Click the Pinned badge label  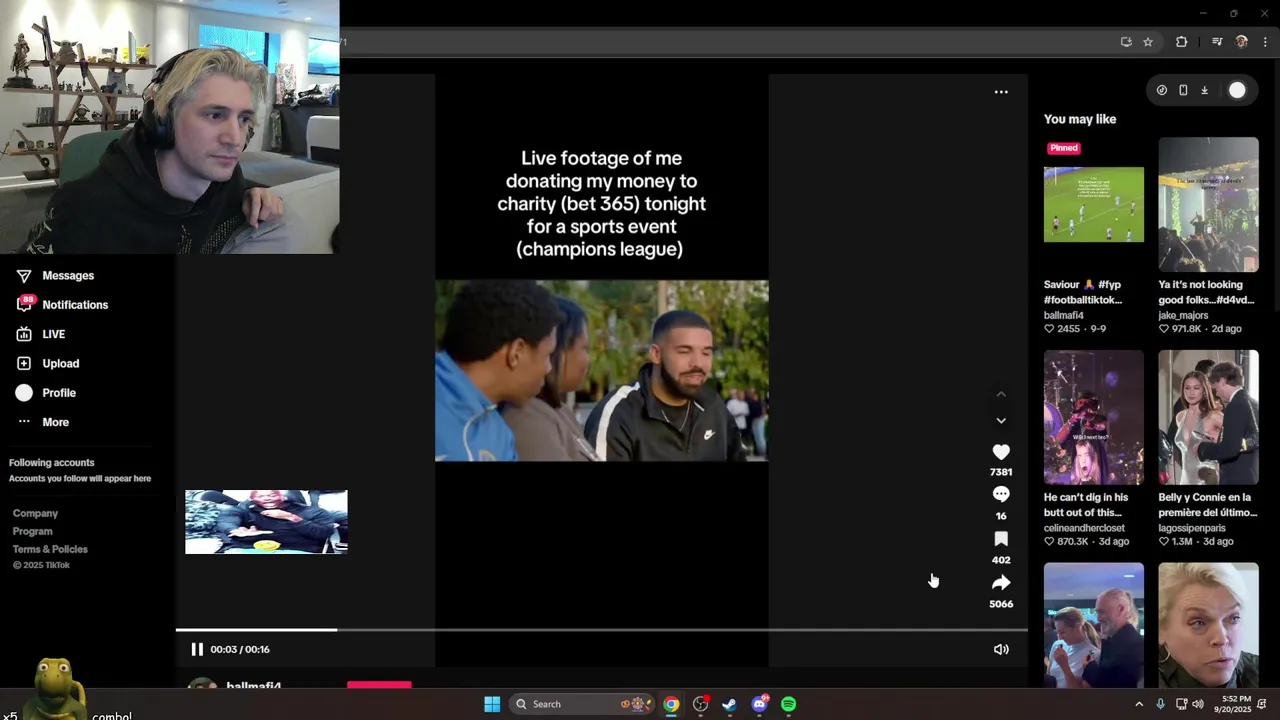coord(1064,148)
